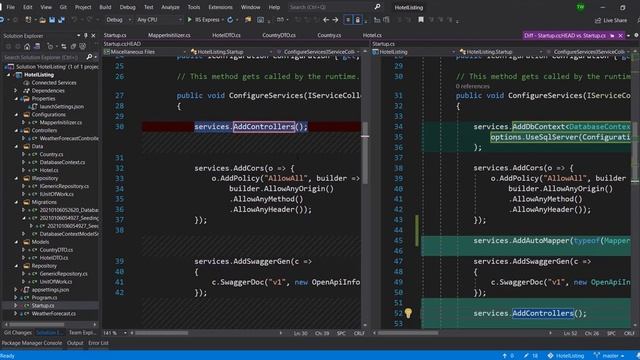Click the Open File folder icon
Screen dimensions: 640x360
click(x=42, y=20)
